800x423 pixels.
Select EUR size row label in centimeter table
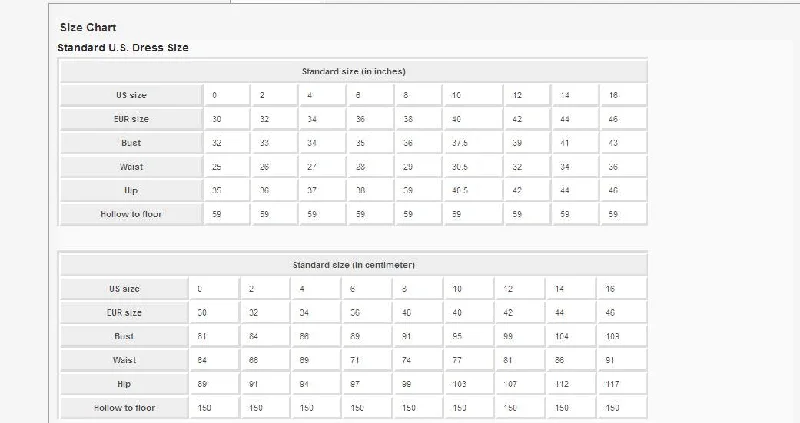pos(124,312)
